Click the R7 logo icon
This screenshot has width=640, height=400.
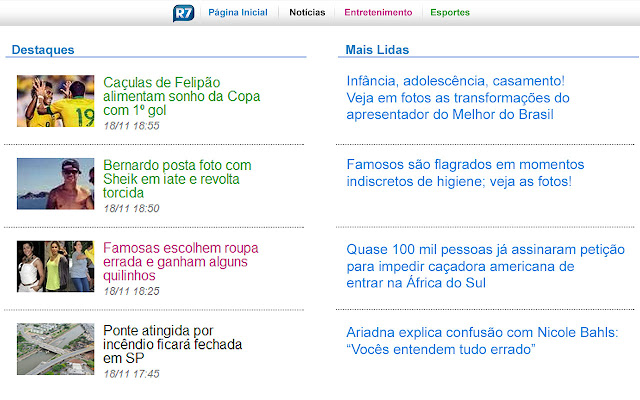[184, 13]
